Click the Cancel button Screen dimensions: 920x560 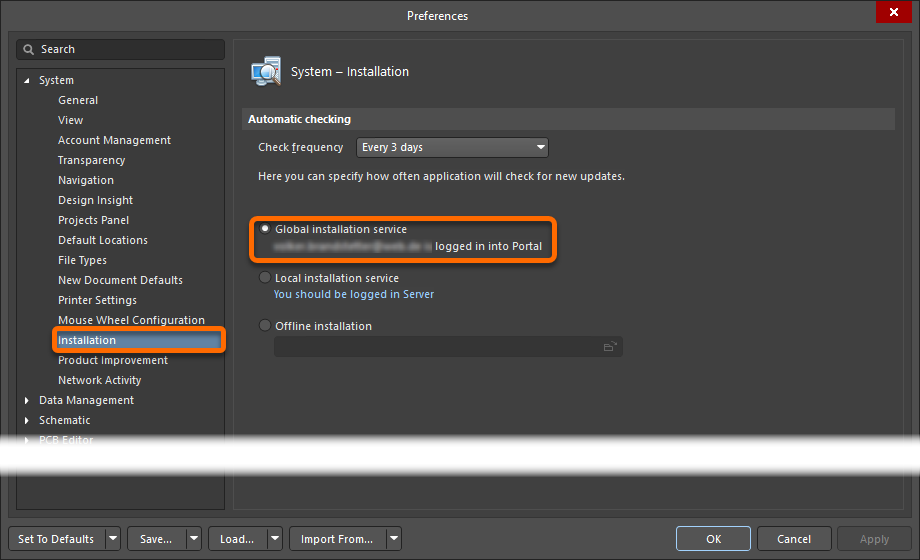(x=794, y=538)
